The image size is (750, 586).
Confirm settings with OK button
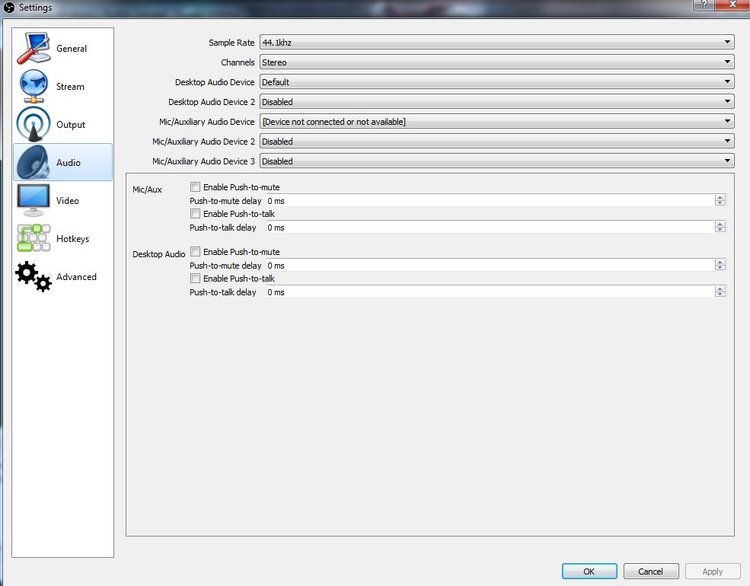coord(589,571)
